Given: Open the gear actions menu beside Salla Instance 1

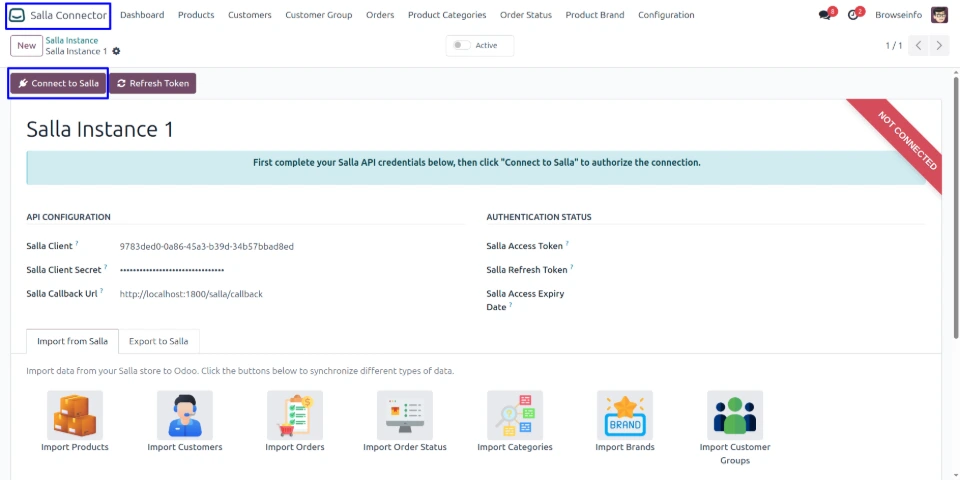Looking at the screenshot, I should [116, 51].
